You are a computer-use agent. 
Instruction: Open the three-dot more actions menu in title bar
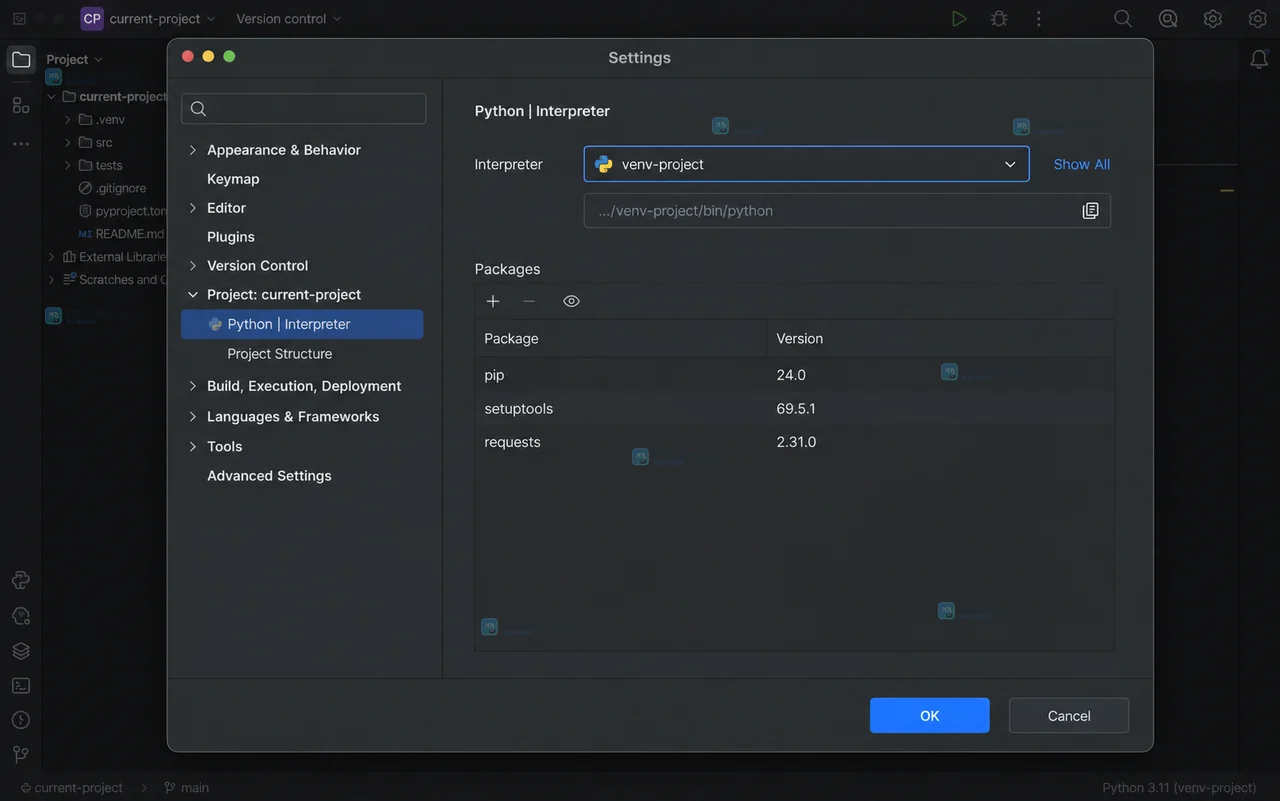click(1039, 19)
